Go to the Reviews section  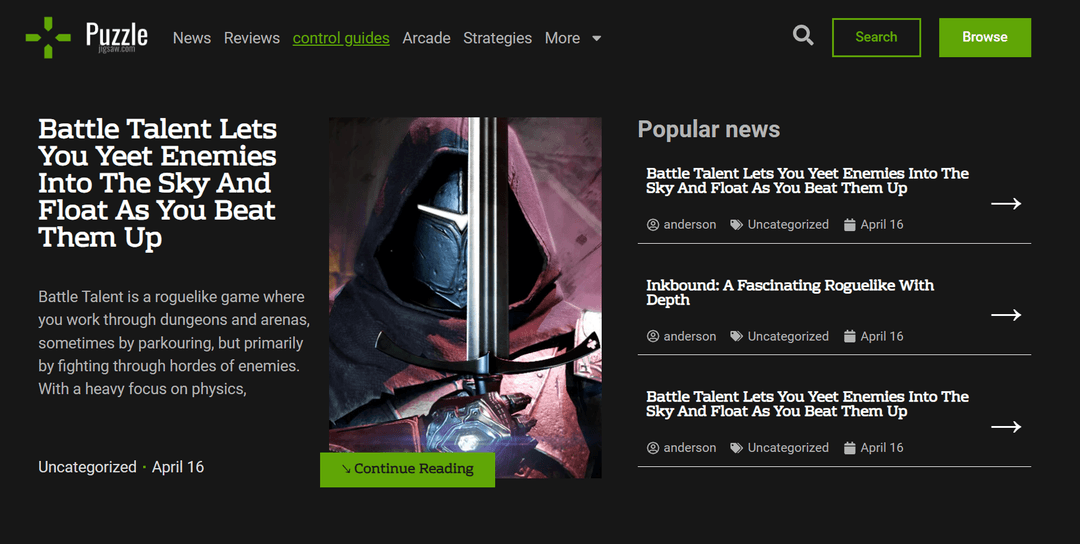click(251, 38)
